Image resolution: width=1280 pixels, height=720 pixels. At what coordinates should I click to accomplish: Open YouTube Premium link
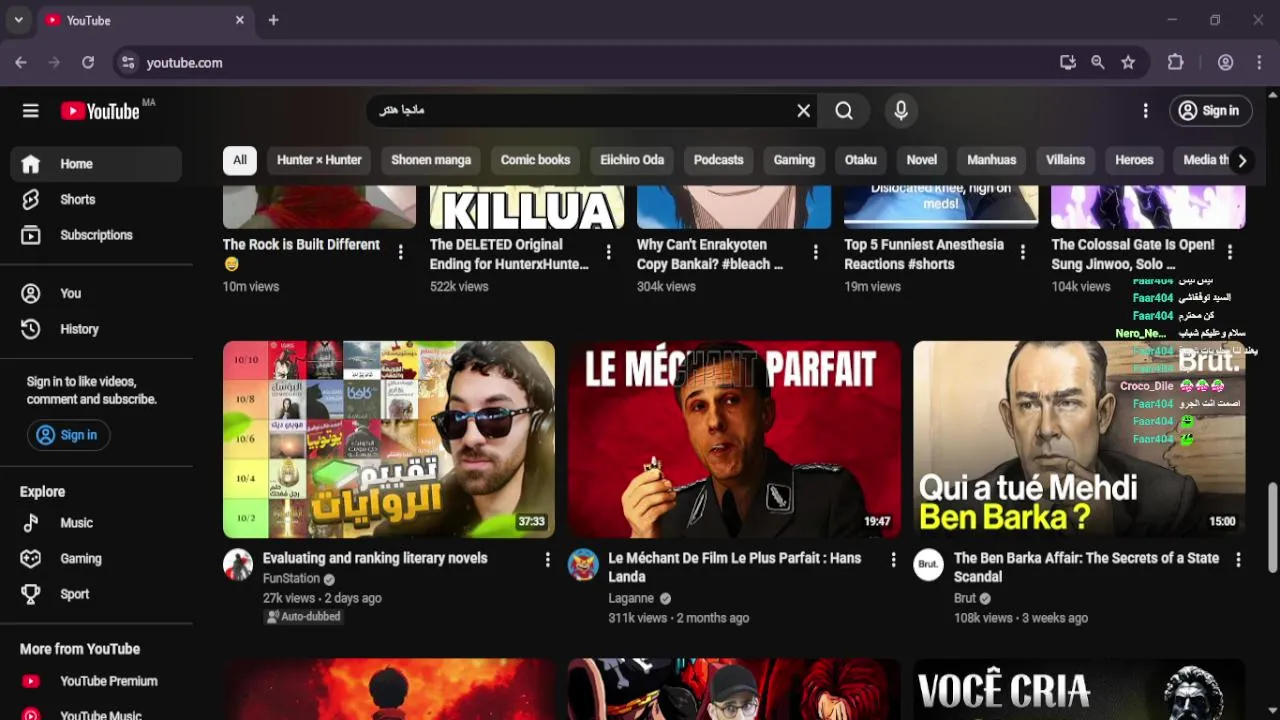point(96,681)
